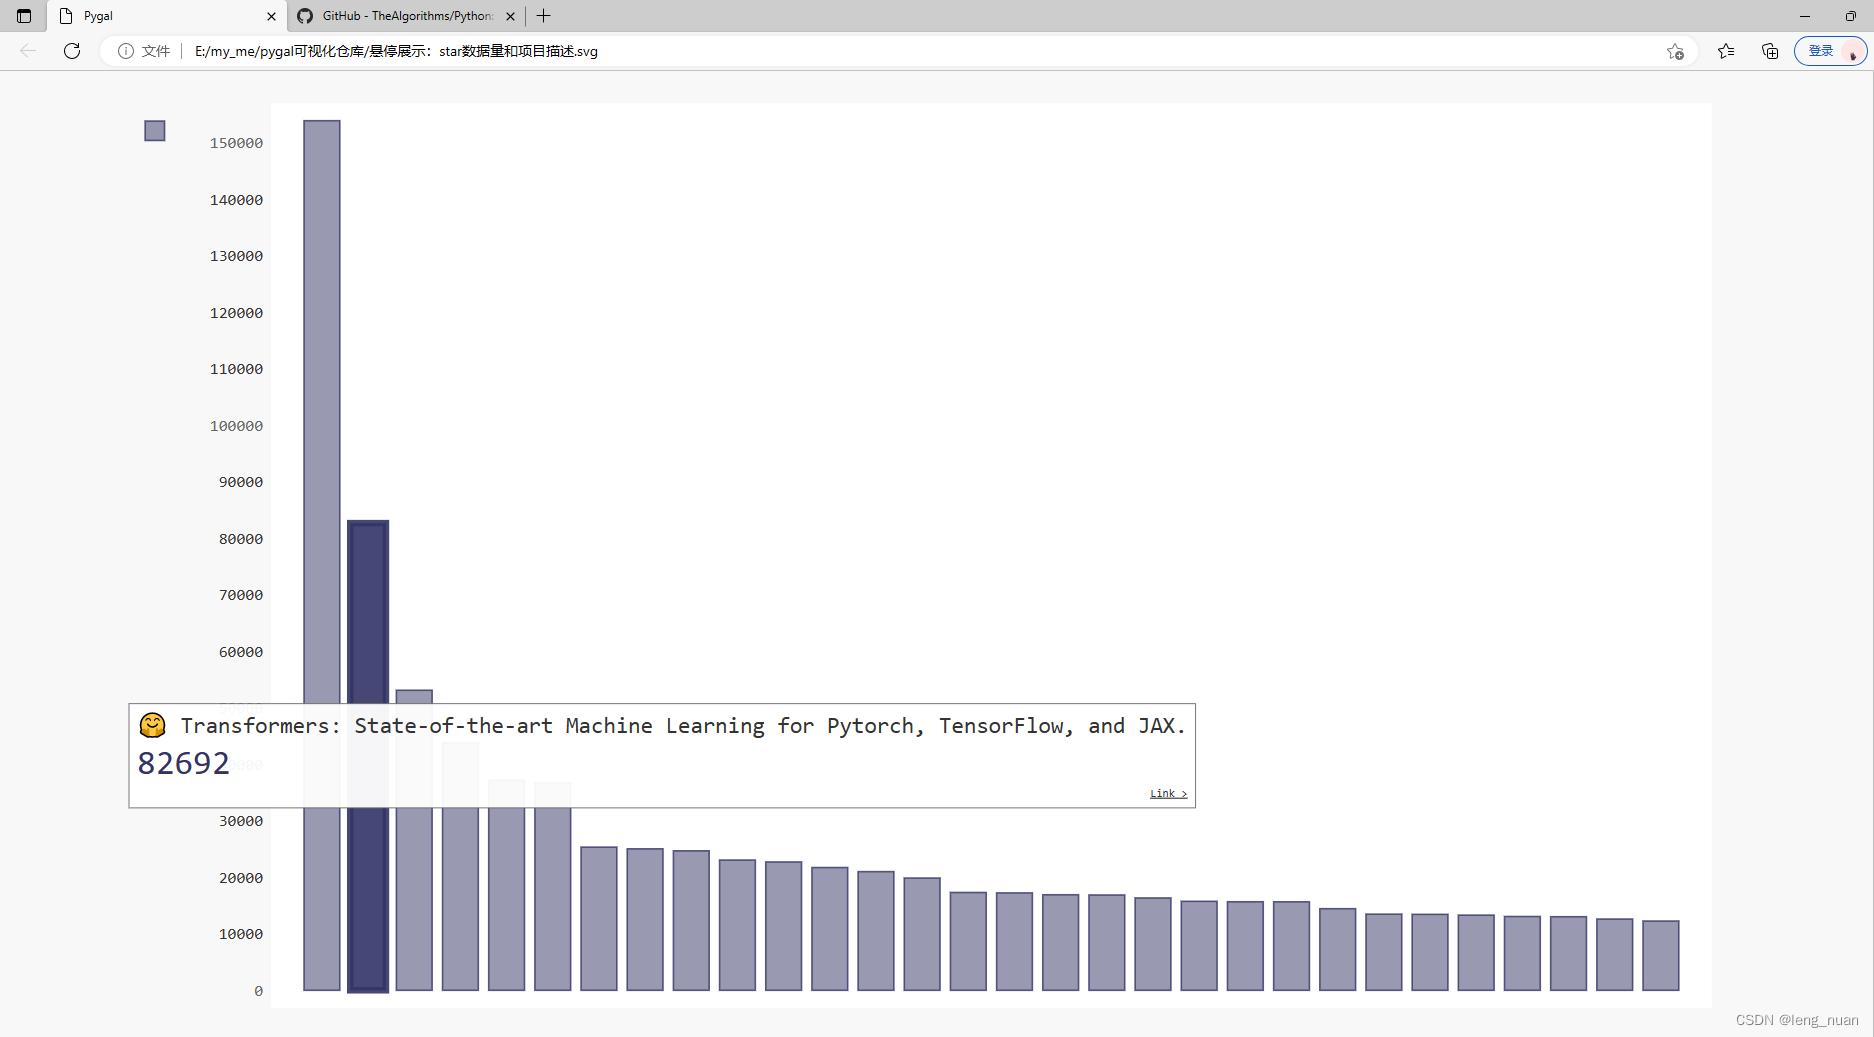Click the Transformers description text in tooltip
Screen dimensions: 1874x1037
[x=683, y=726]
